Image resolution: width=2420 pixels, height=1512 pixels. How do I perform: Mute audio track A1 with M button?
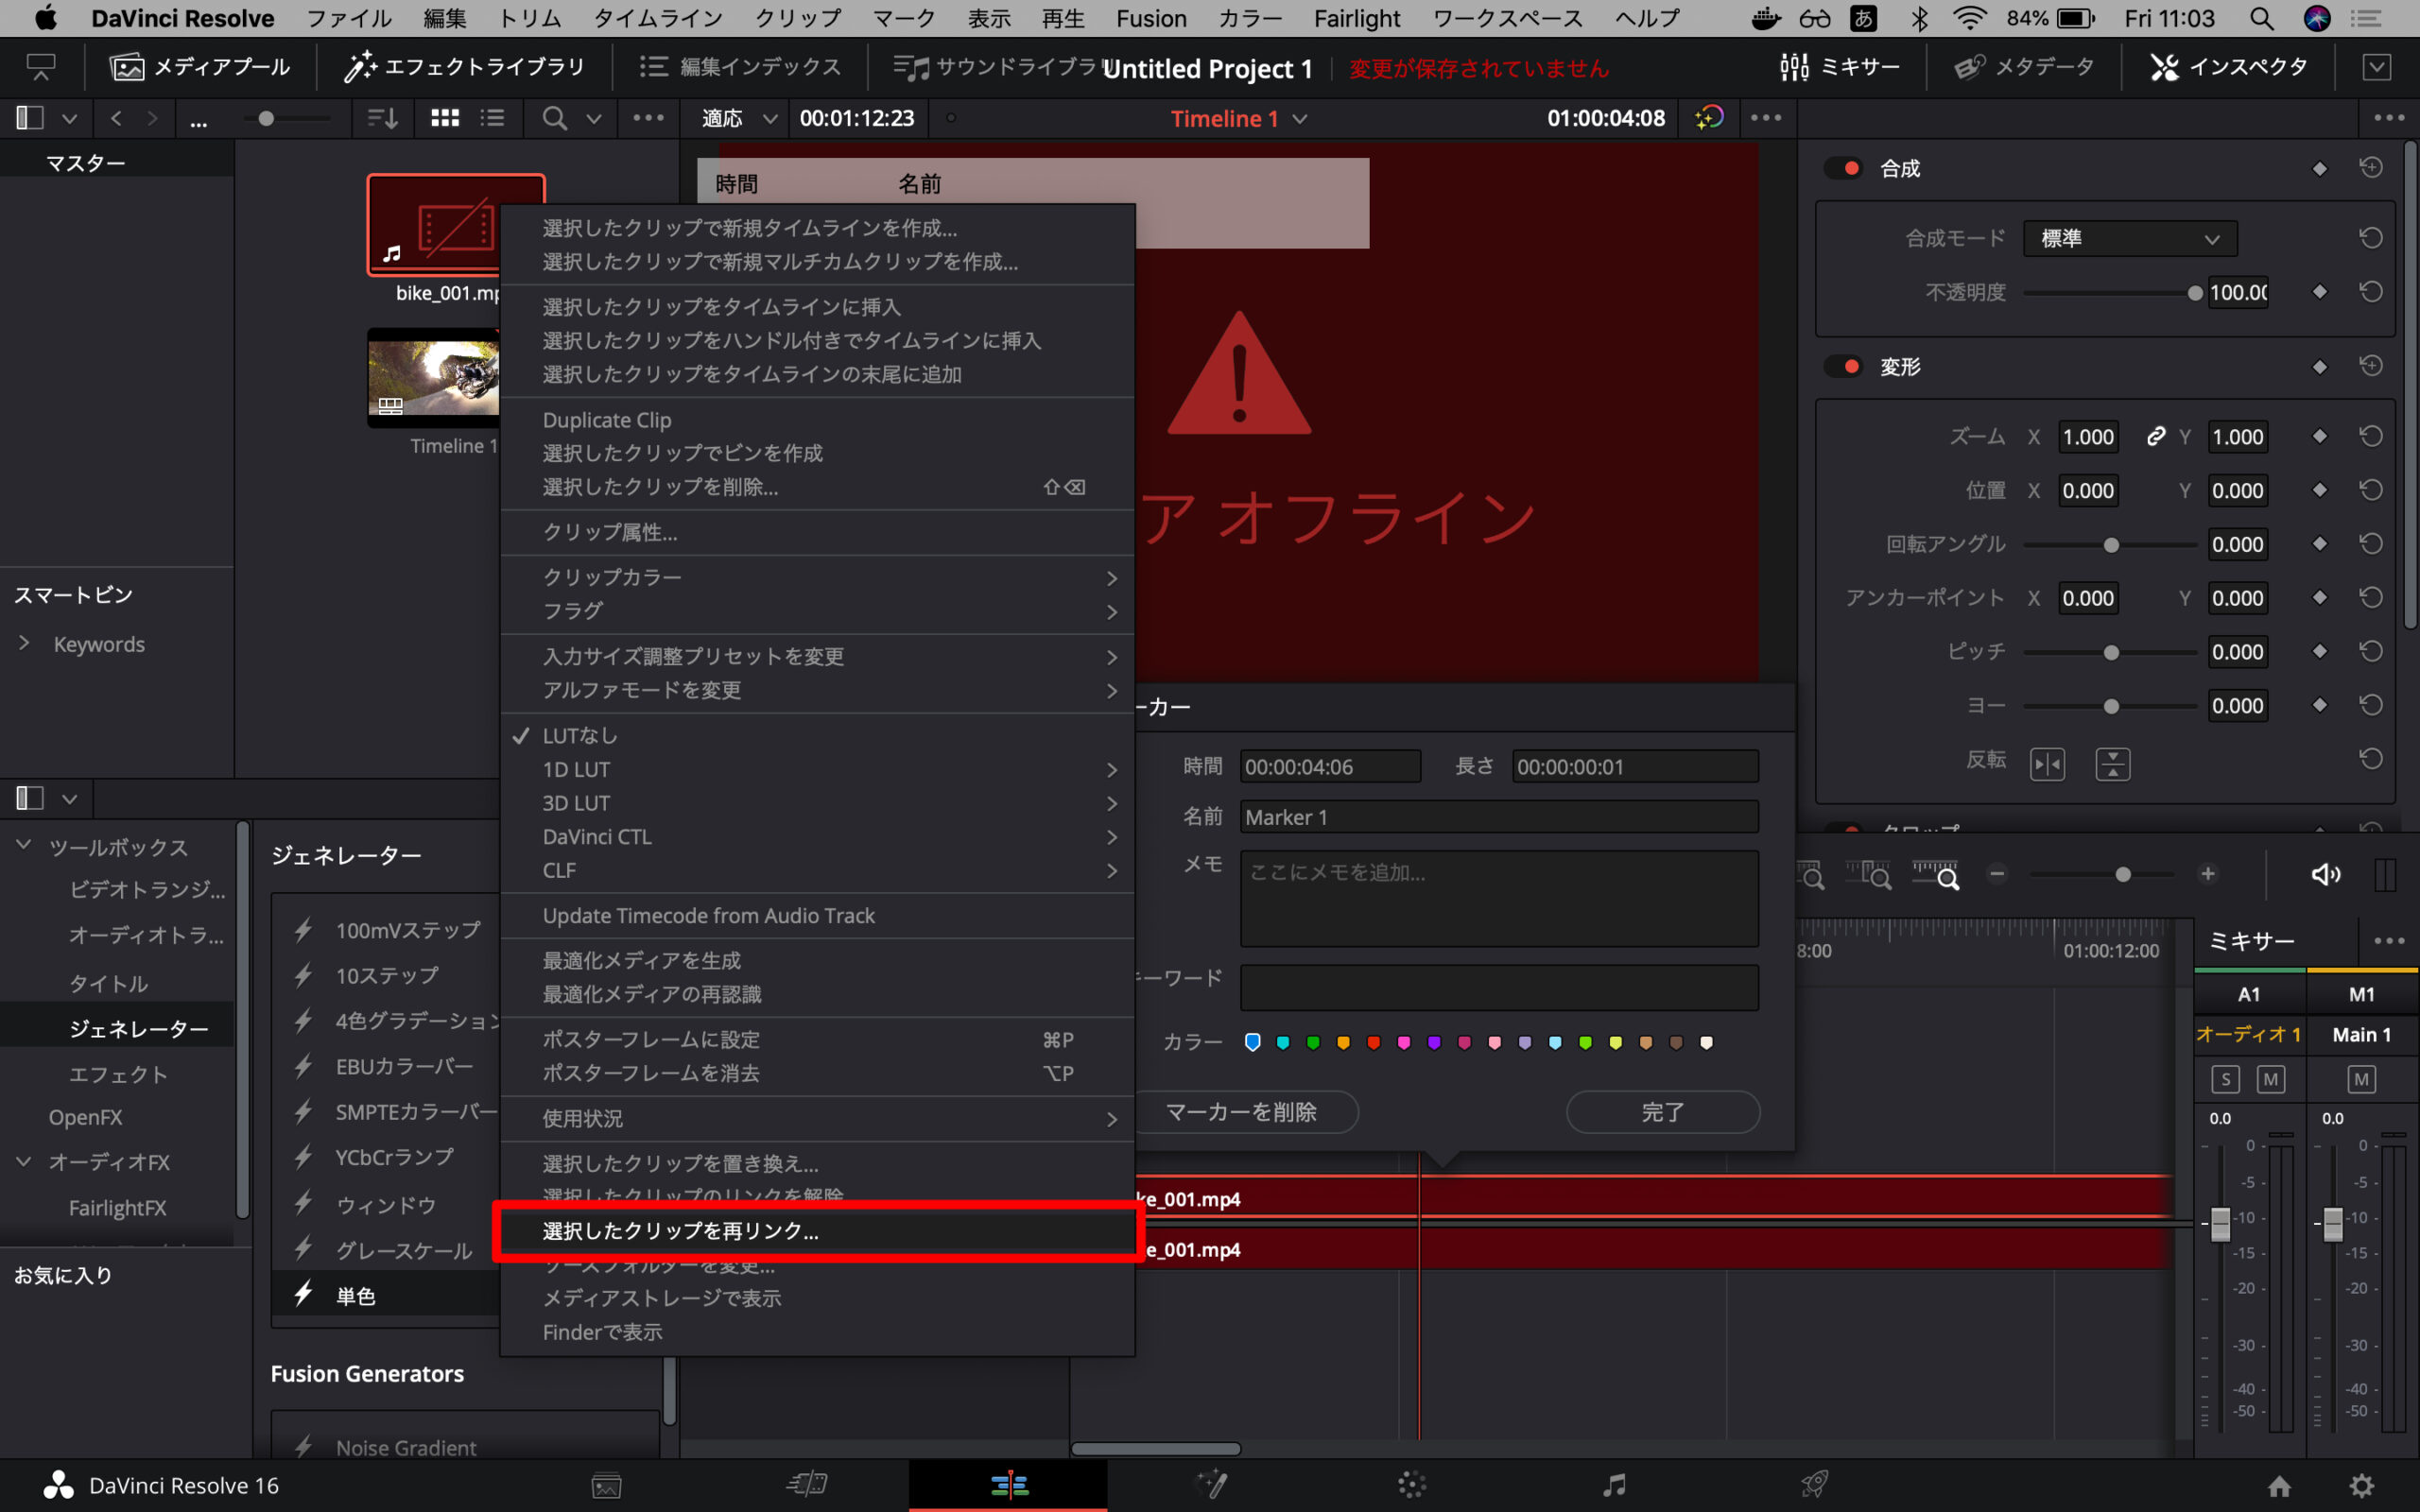click(x=2271, y=1079)
